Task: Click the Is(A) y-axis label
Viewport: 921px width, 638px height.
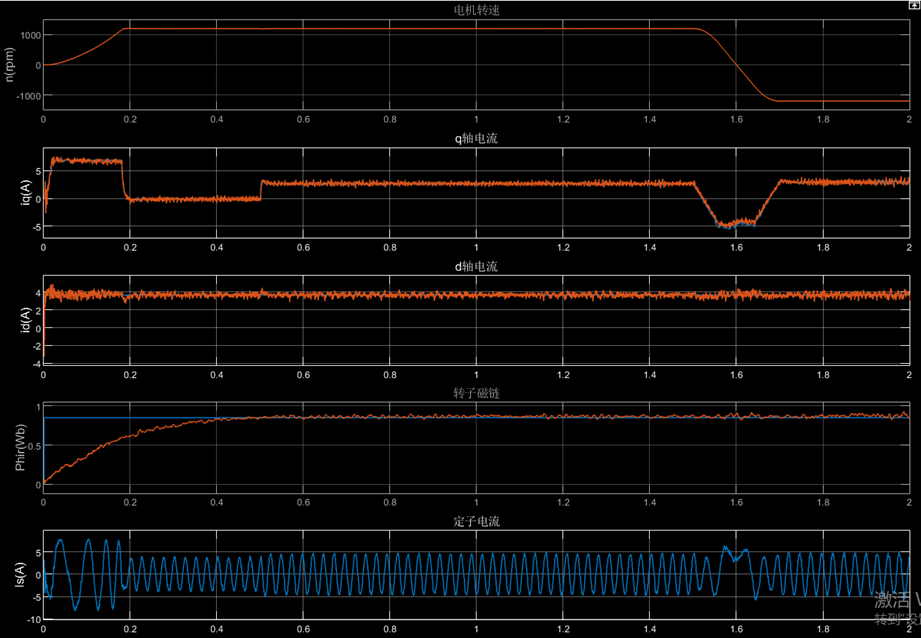Action: [x=21, y=575]
